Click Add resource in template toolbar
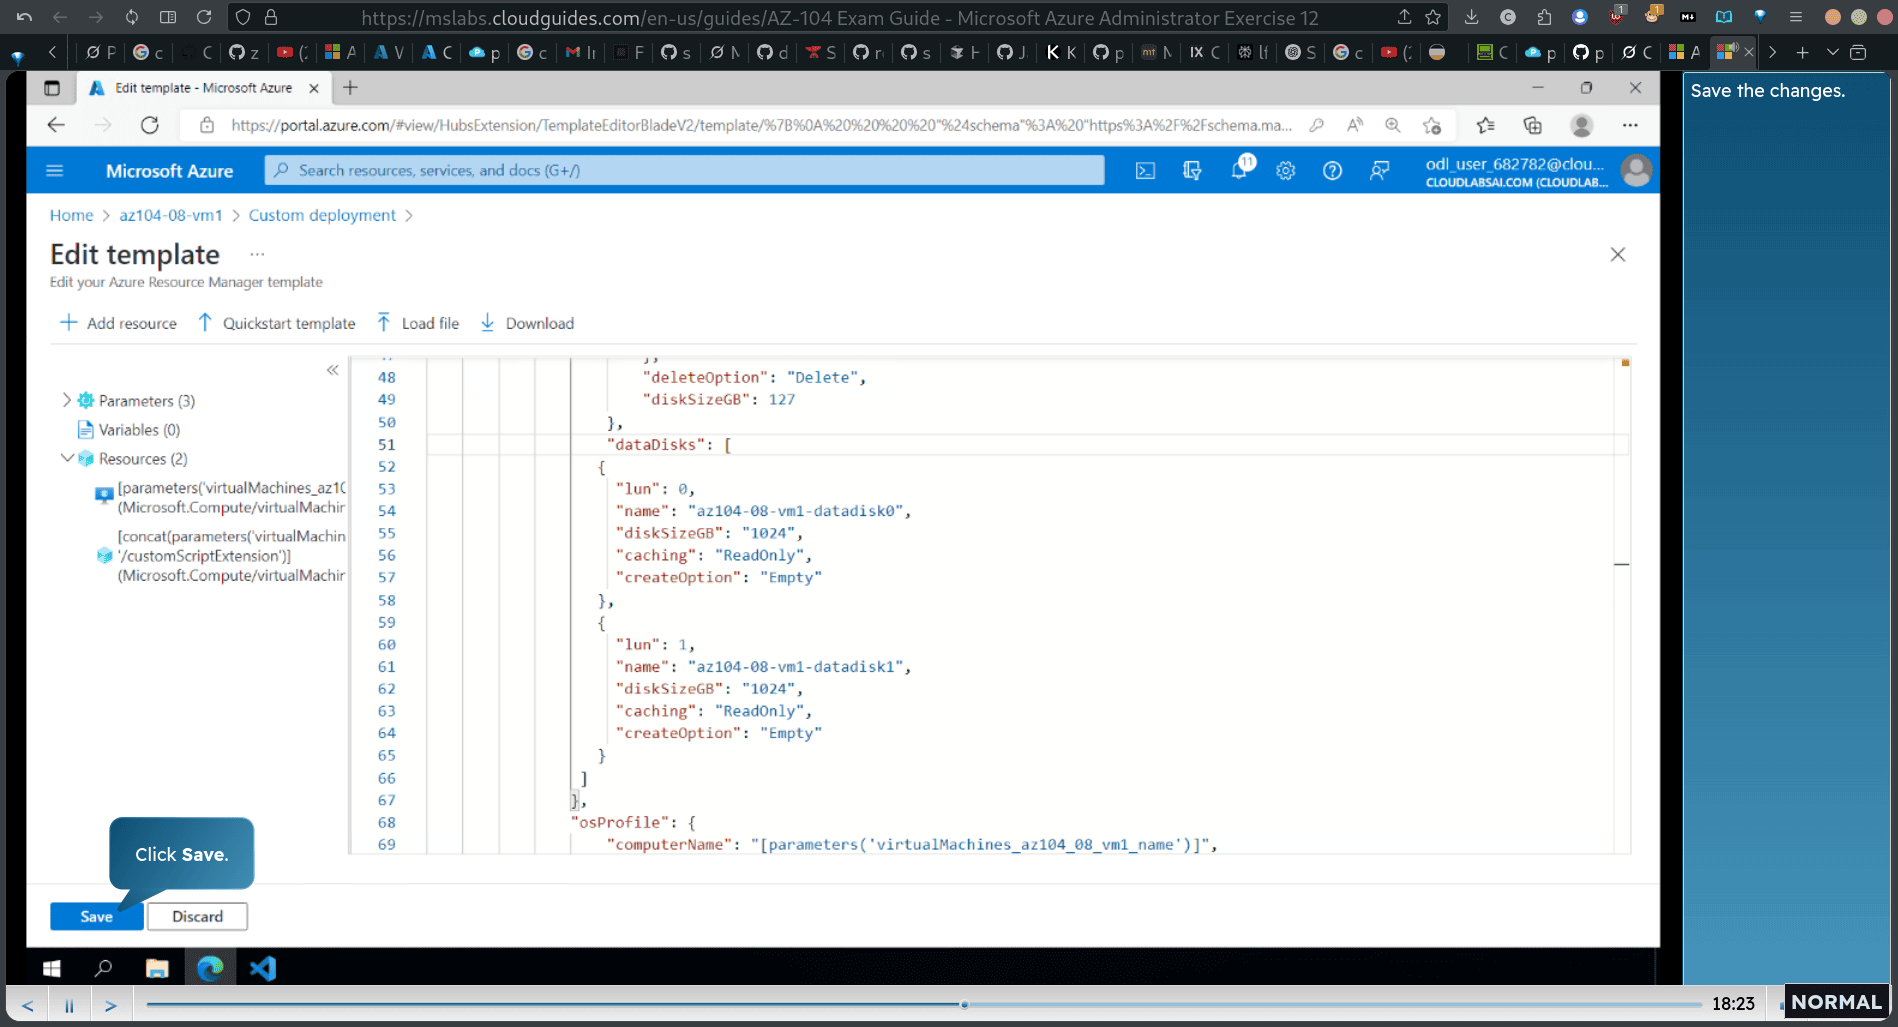Screen dimensions: 1898x1027 pyautogui.click(x=118, y=323)
